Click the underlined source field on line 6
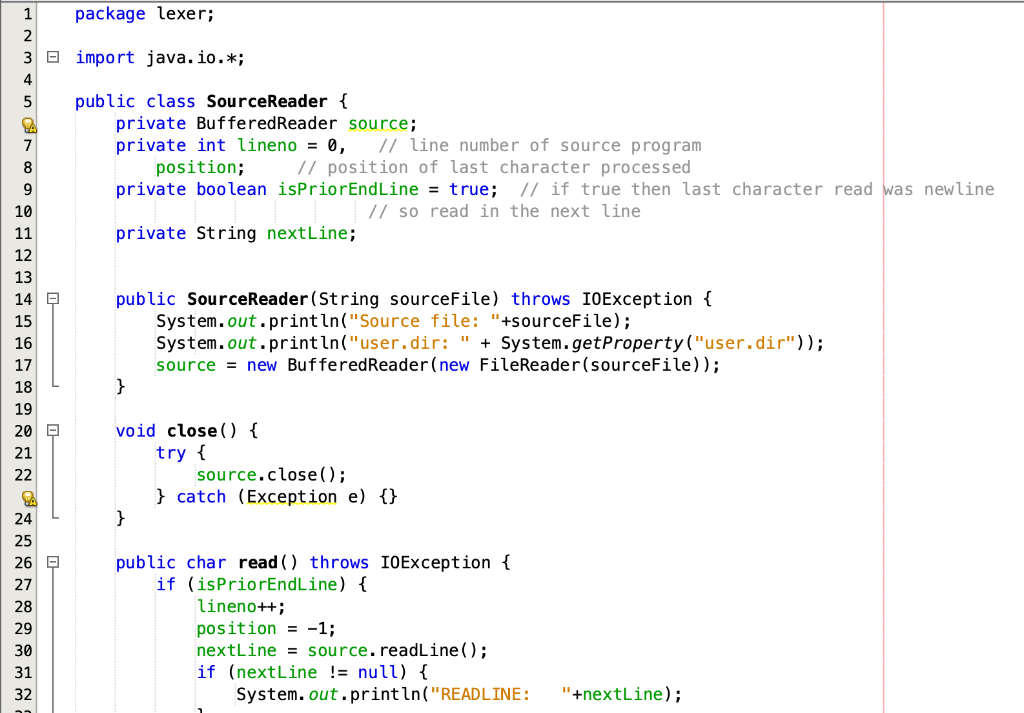This screenshot has height=713, width=1024. (378, 123)
